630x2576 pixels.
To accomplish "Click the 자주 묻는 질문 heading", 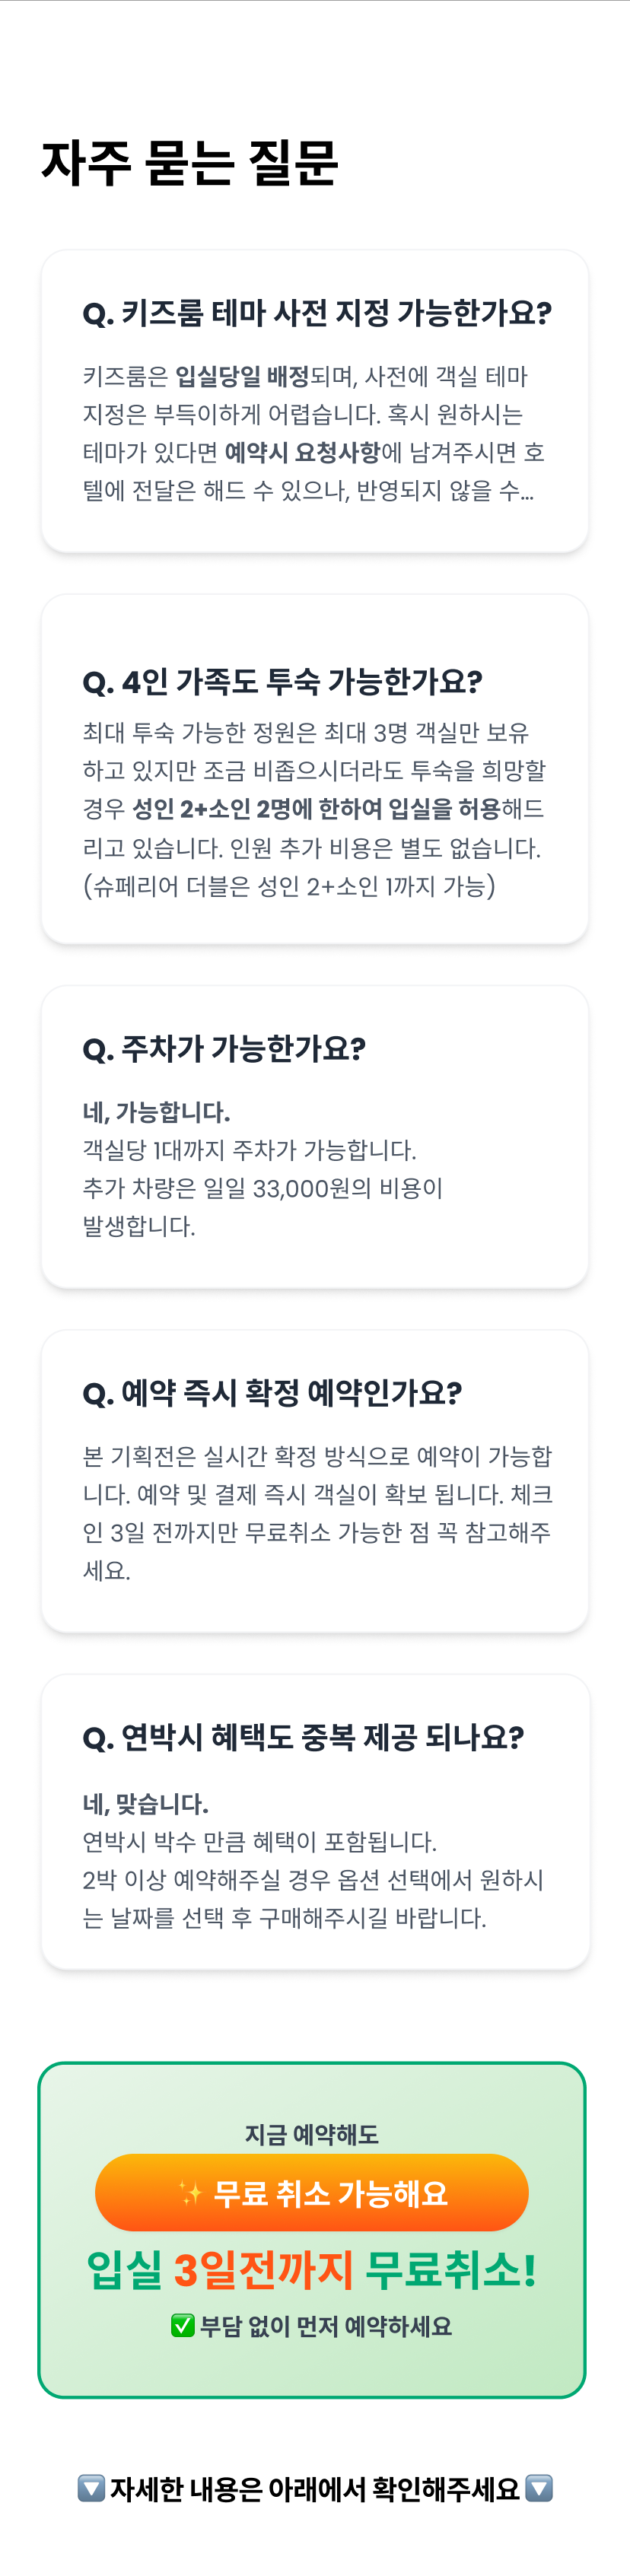I will point(190,163).
